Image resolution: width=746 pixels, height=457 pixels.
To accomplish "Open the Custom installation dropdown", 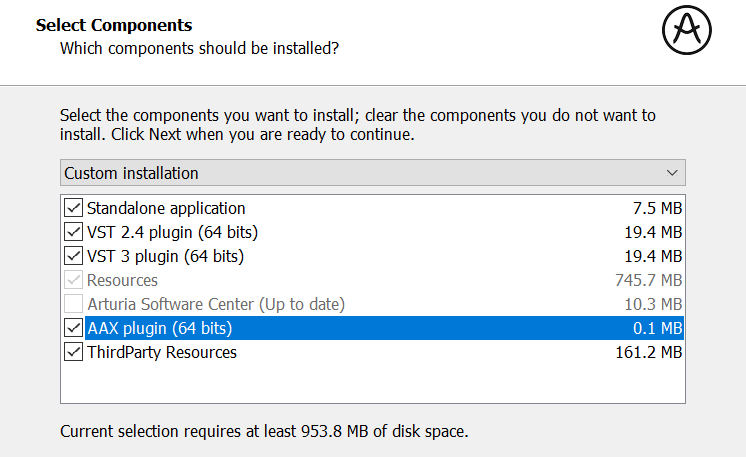I will (373, 173).
